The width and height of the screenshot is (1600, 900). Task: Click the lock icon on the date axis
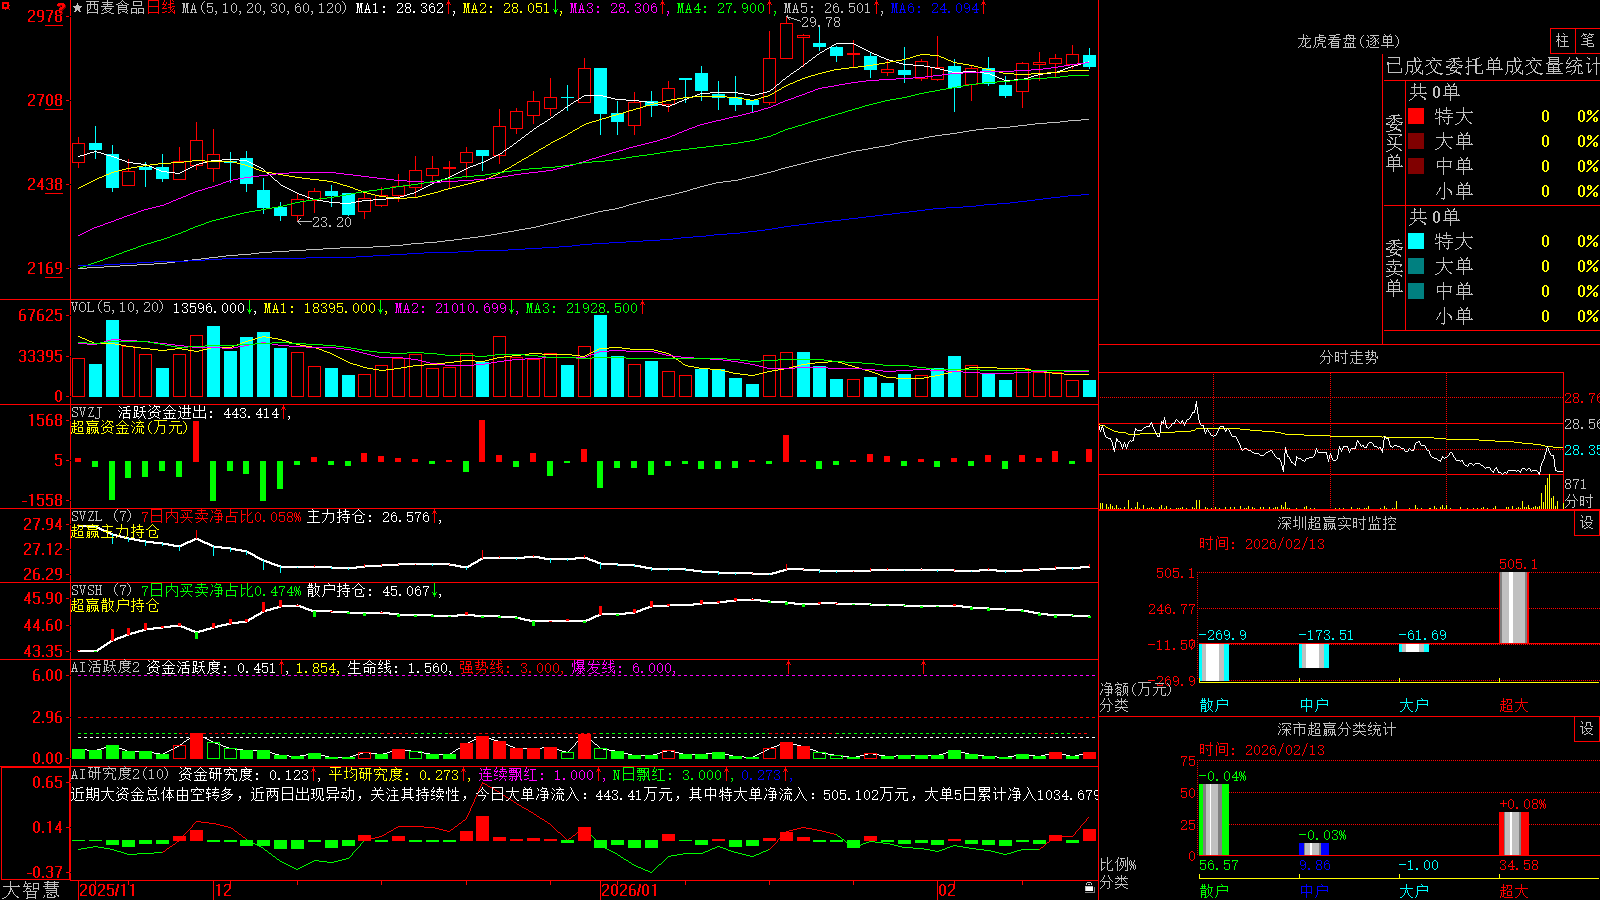(1089, 888)
